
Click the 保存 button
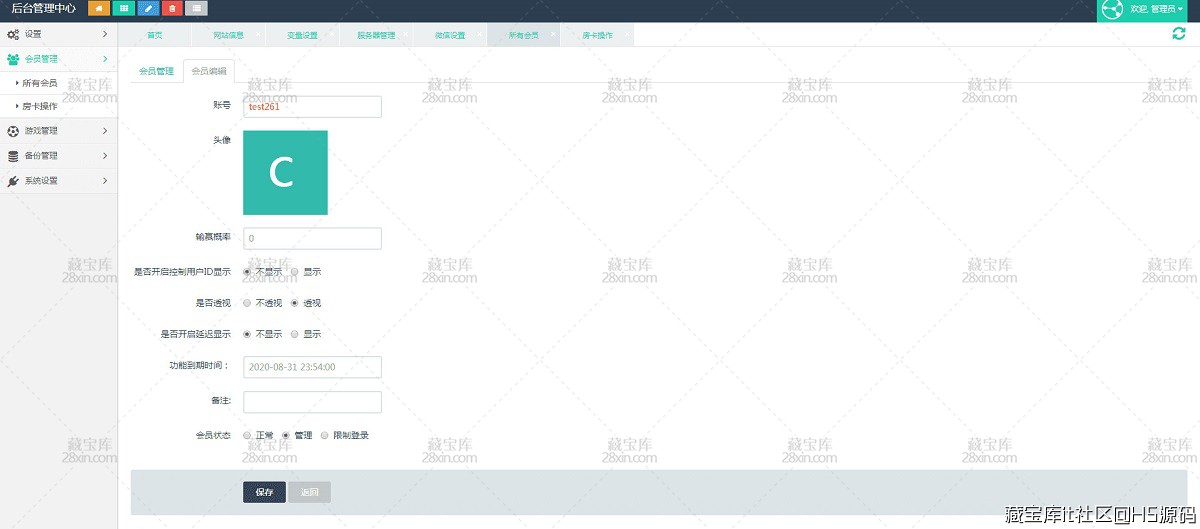[264, 492]
